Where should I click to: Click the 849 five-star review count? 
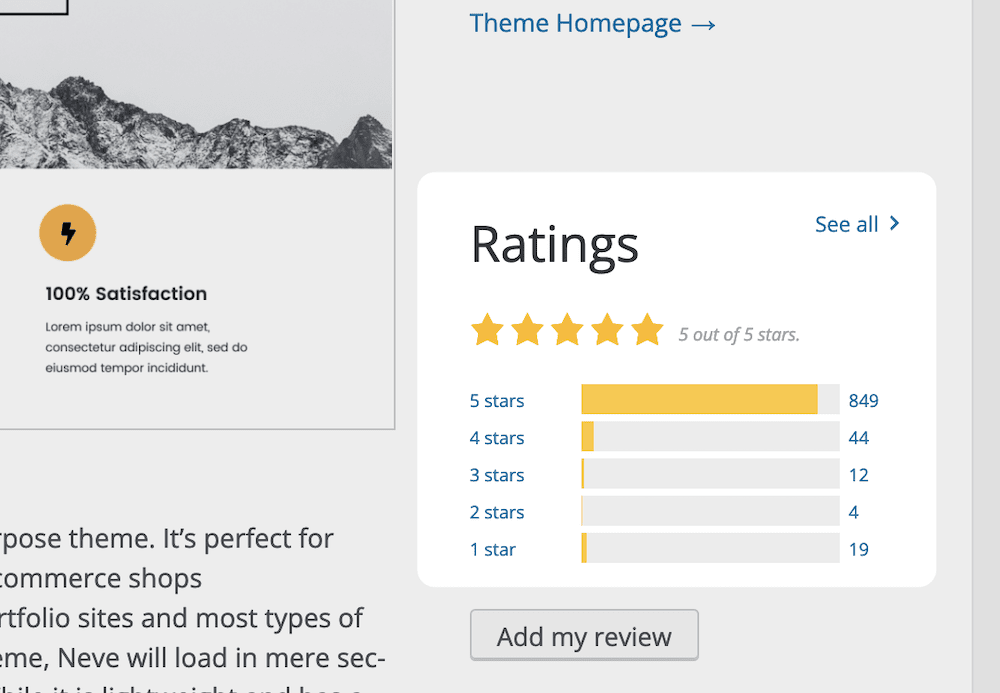(864, 400)
